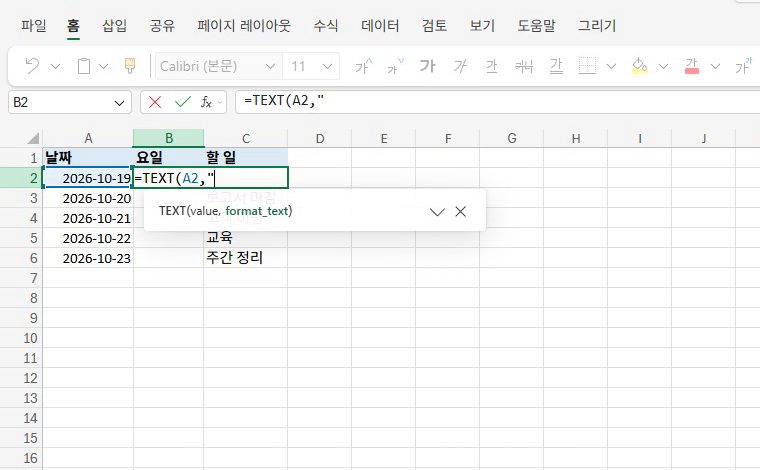This screenshot has height=470, width=760.
Task: Open the font size 11 dropdown
Action: [328, 66]
